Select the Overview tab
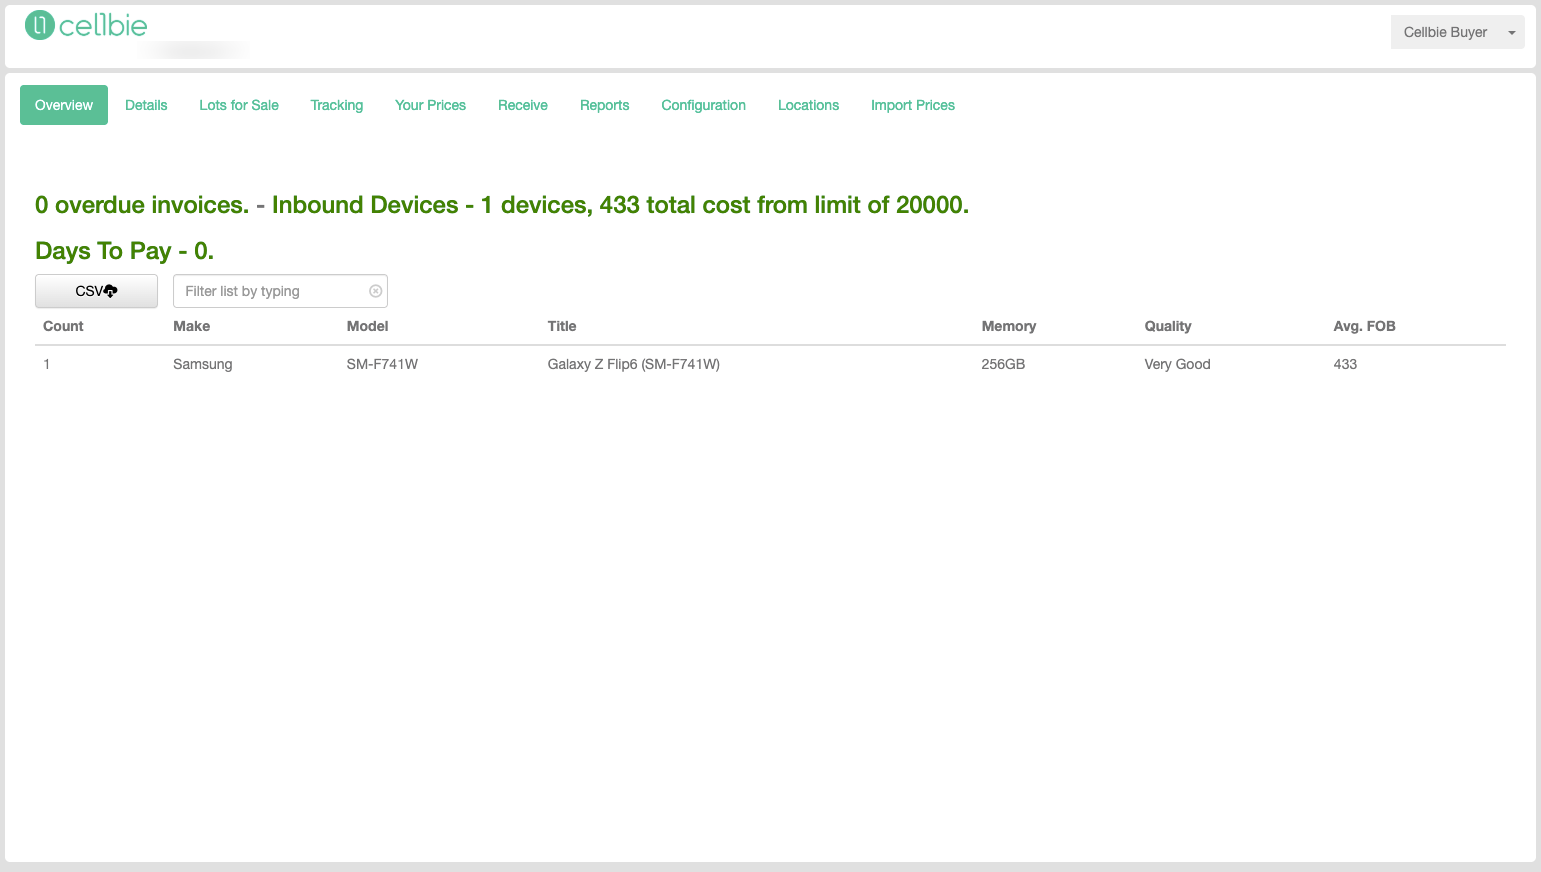This screenshot has height=872, width=1541. (64, 105)
